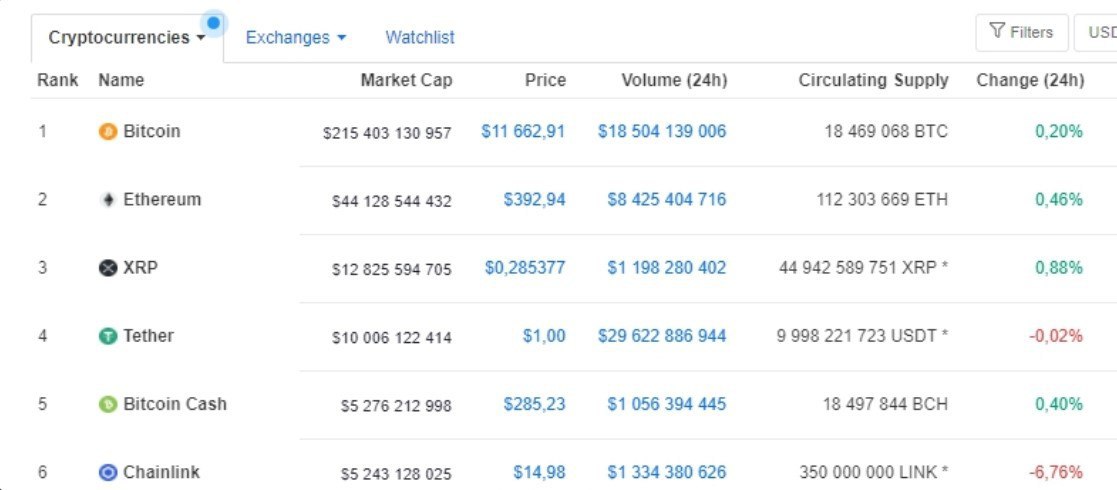Open the Chainlink name link
The image size is (1117, 490).
coord(161,473)
